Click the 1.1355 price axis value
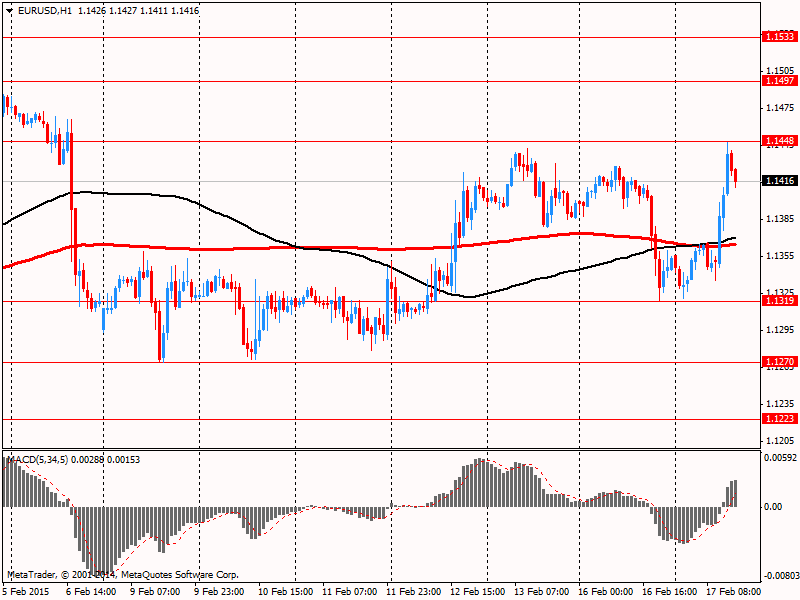Screen dimensions: 800x600 point(779,256)
